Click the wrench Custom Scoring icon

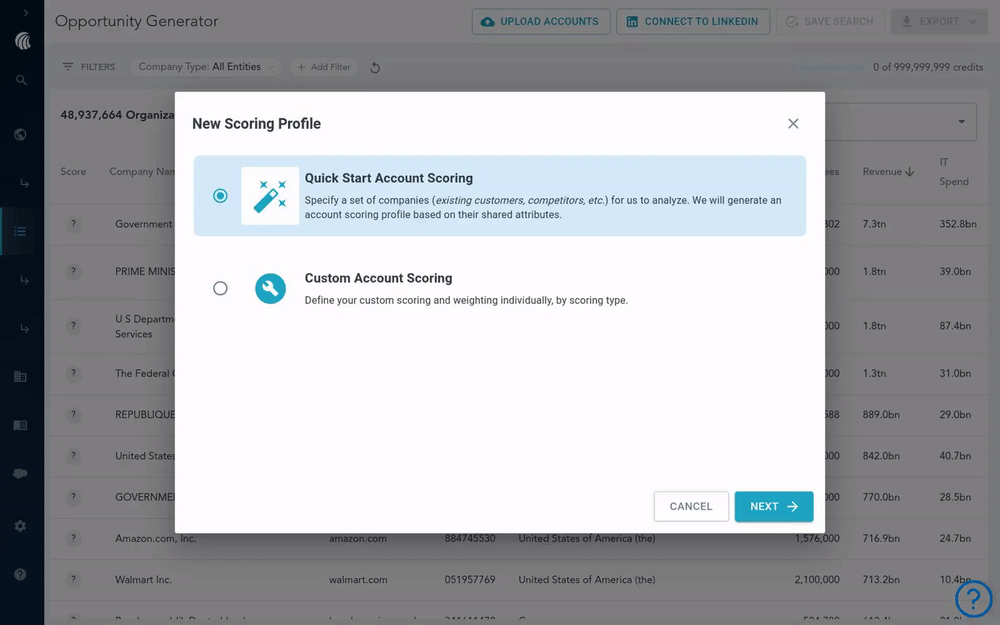pos(270,288)
